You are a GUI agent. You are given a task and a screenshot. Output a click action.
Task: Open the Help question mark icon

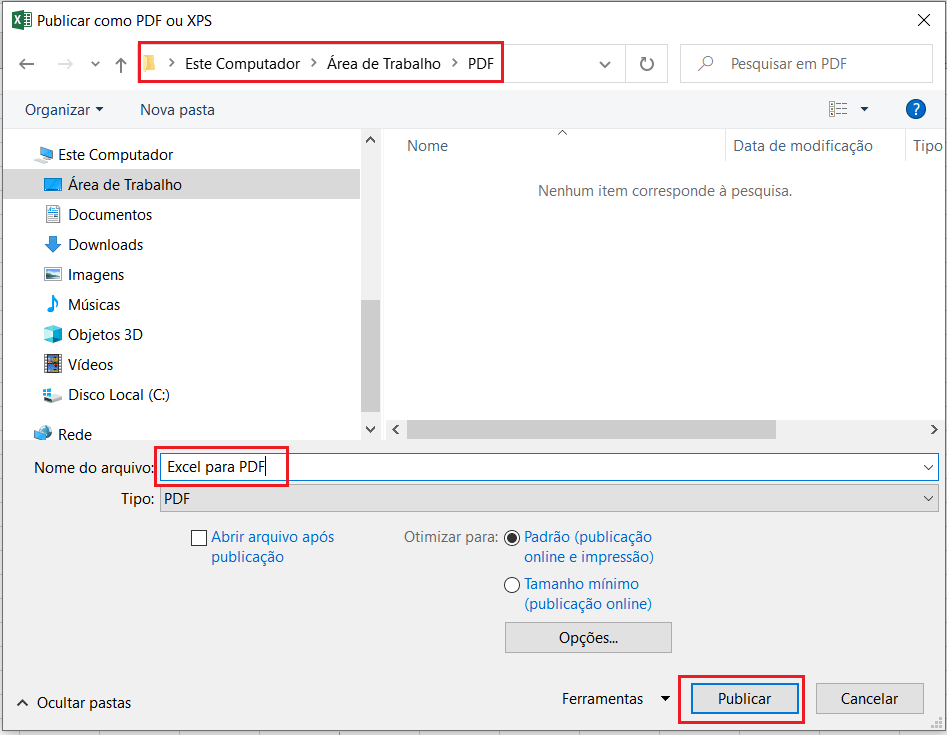[914, 109]
